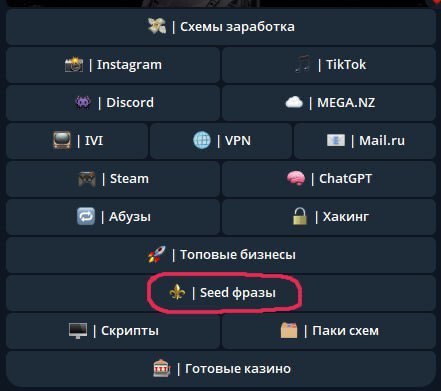This screenshot has height=391, width=441.
Task: Click the camera emoji next to Instagram
Action: (74, 65)
